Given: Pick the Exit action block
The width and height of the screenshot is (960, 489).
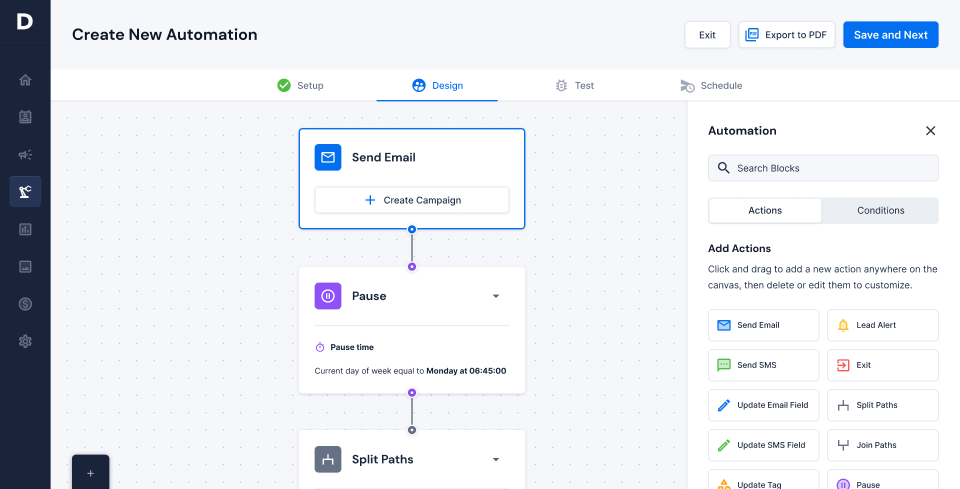Looking at the screenshot, I should (883, 365).
